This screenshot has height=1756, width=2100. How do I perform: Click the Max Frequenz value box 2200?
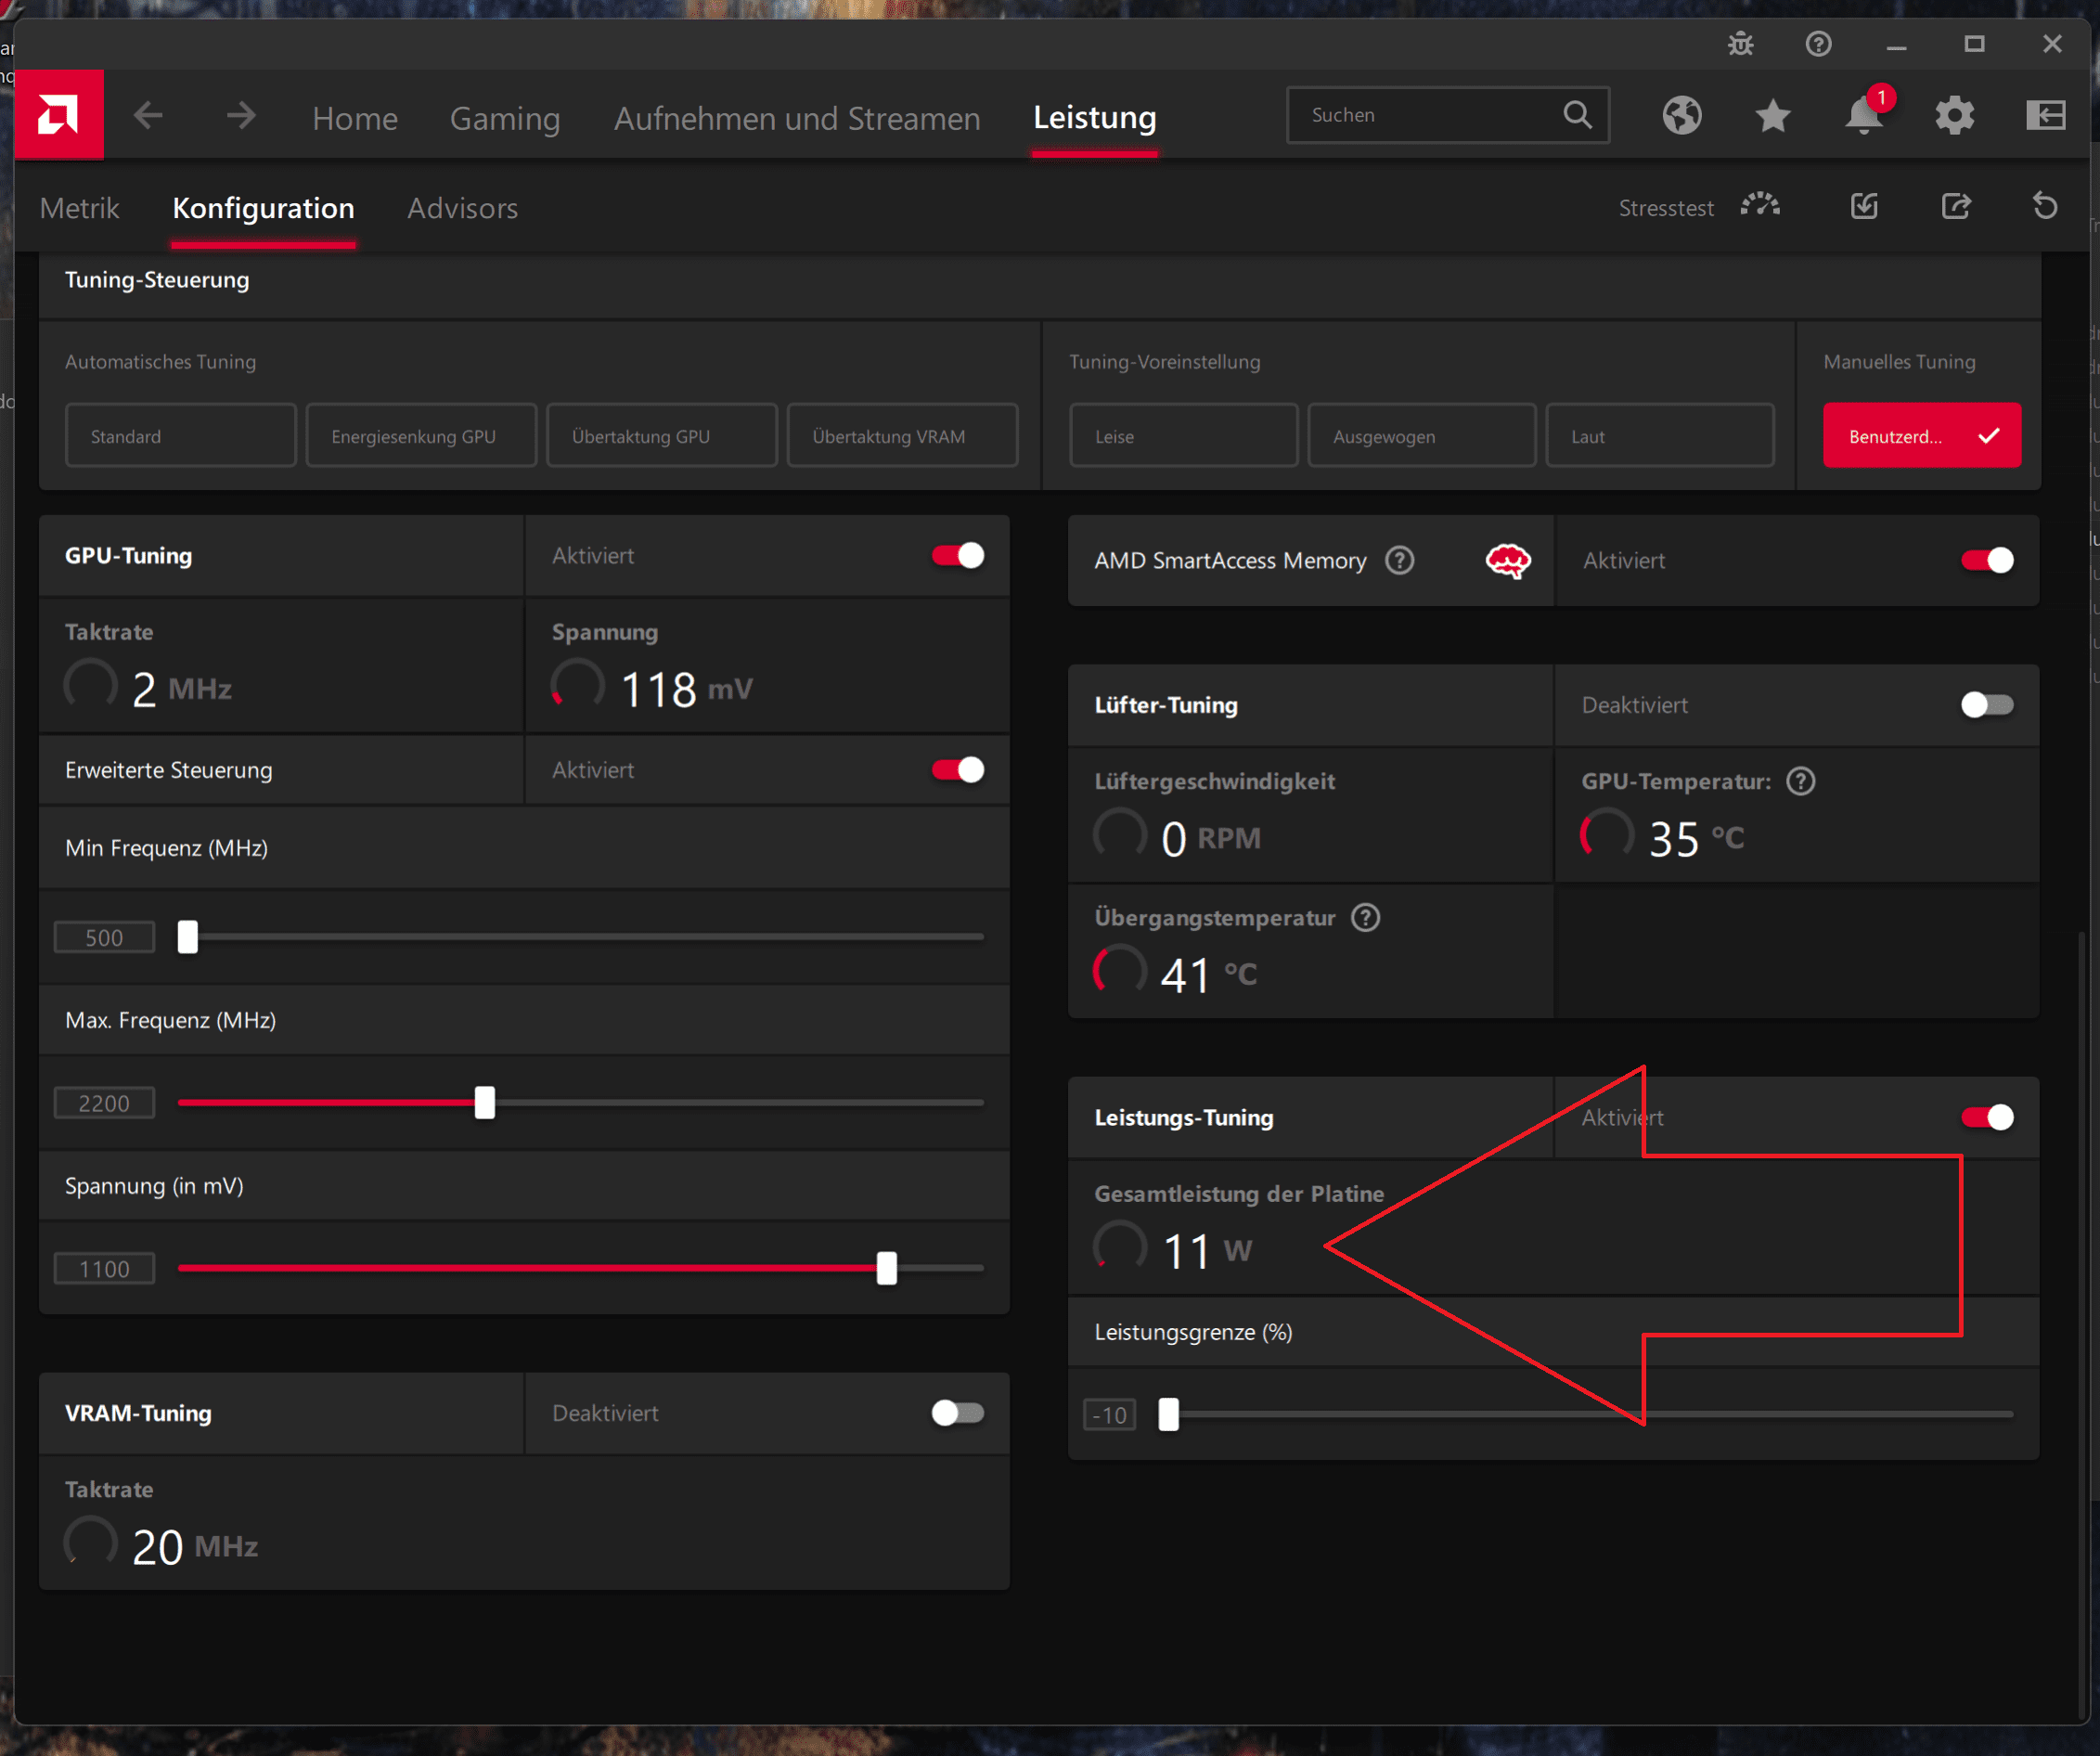pos(104,1104)
